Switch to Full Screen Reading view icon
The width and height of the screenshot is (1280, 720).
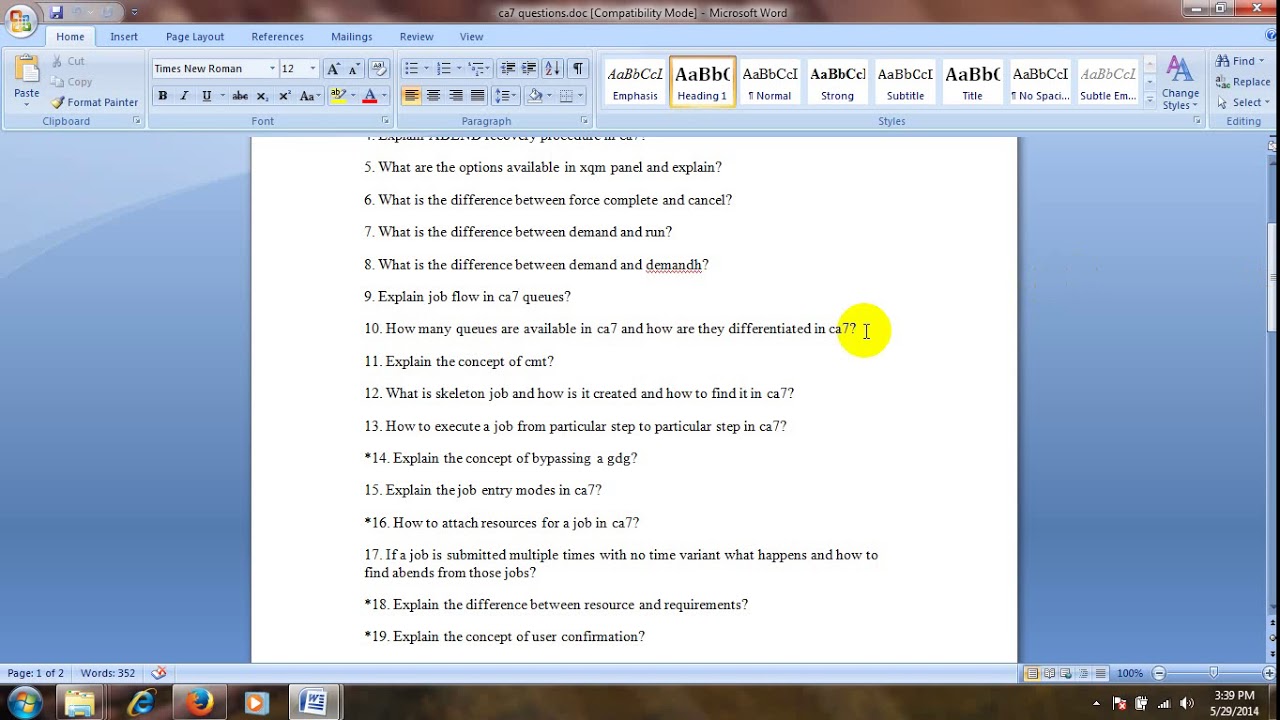point(1049,673)
